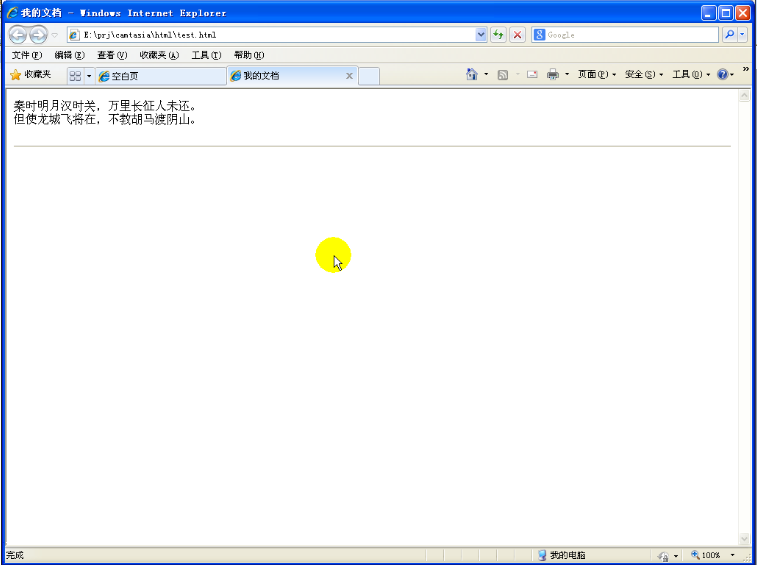The height and width of the screenshot is (565, 757).
Task: Click the red Stop loading icon
Action: click(517, 35)
